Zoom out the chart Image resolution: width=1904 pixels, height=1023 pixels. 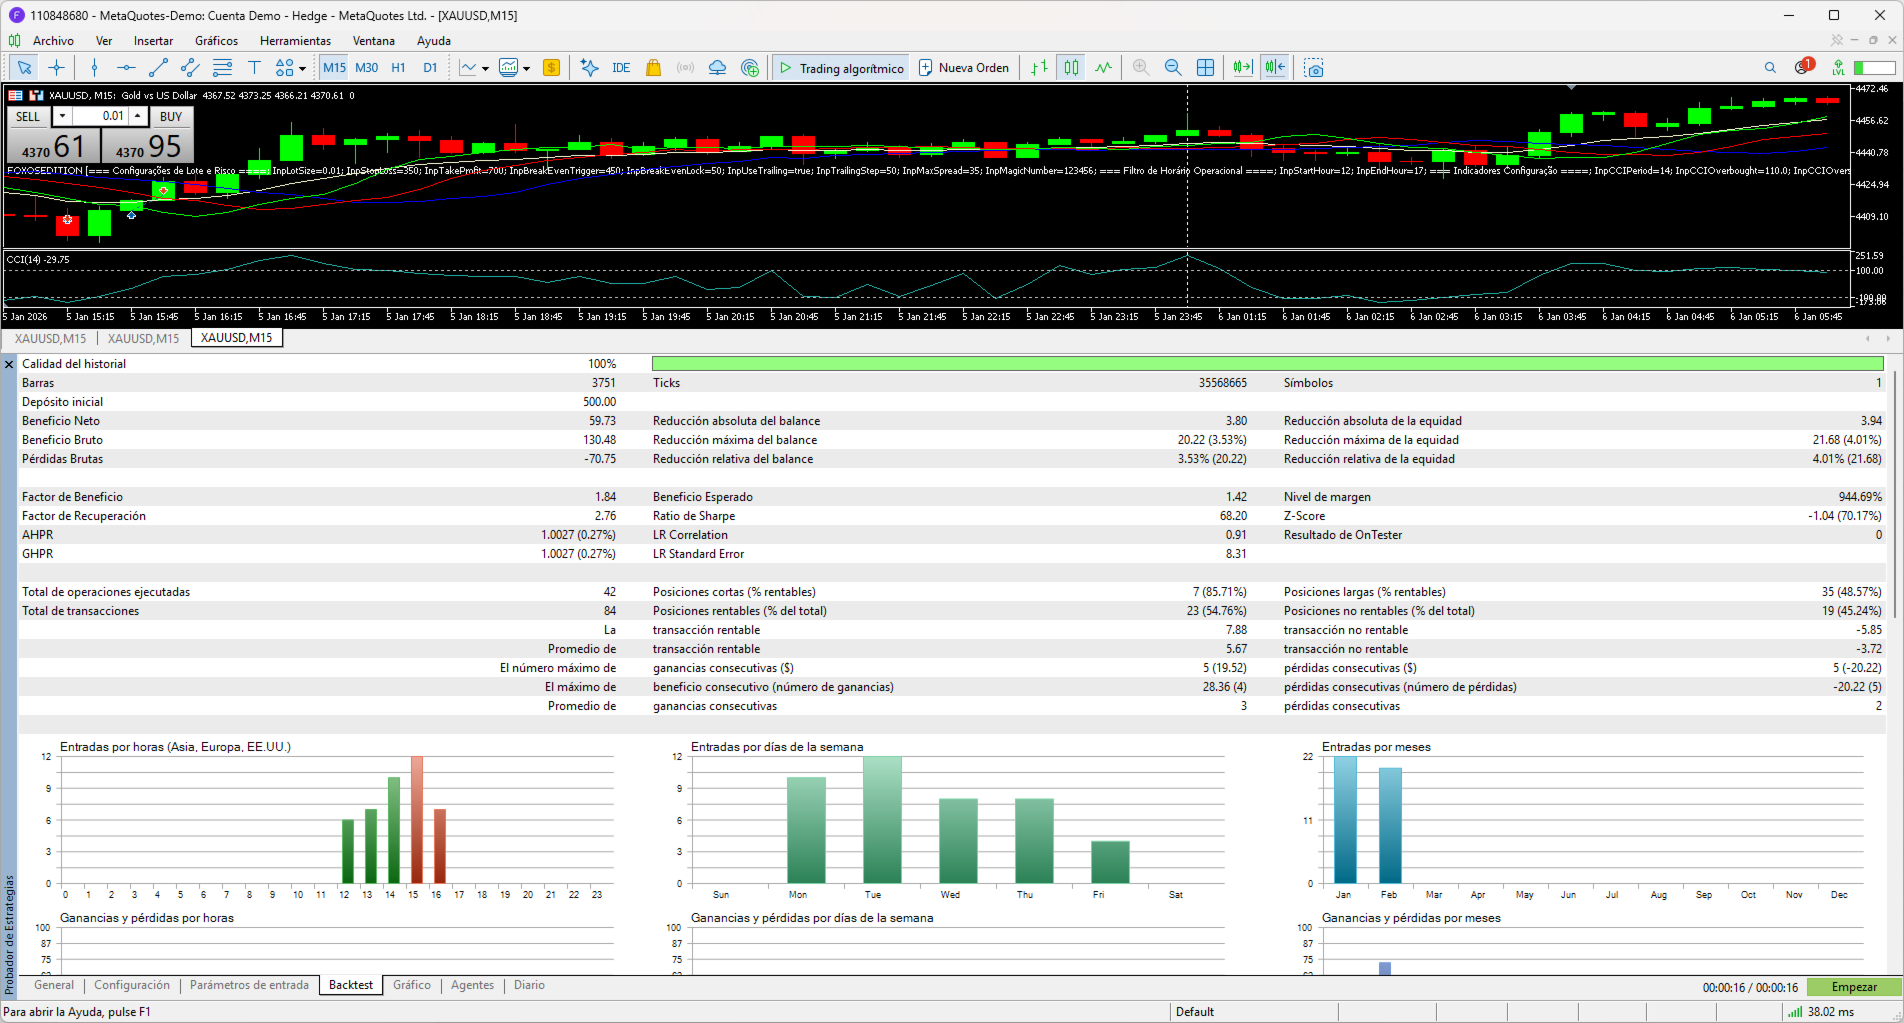[1173, 68]
